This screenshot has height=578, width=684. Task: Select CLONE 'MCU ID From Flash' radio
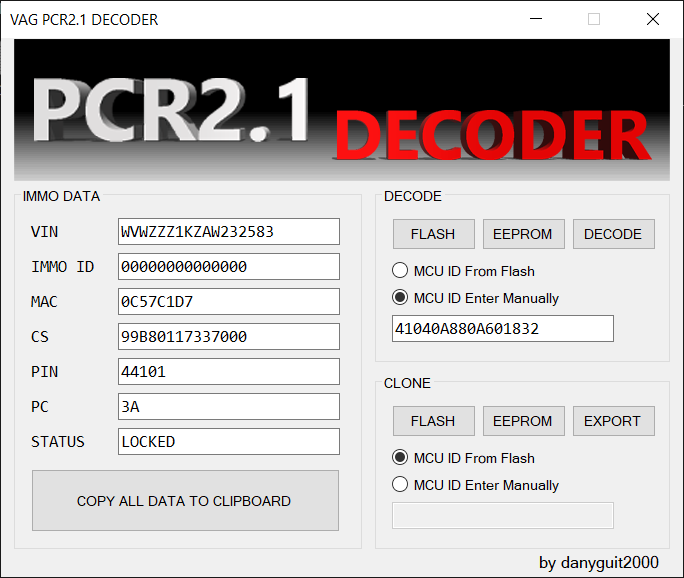[400, 458]
